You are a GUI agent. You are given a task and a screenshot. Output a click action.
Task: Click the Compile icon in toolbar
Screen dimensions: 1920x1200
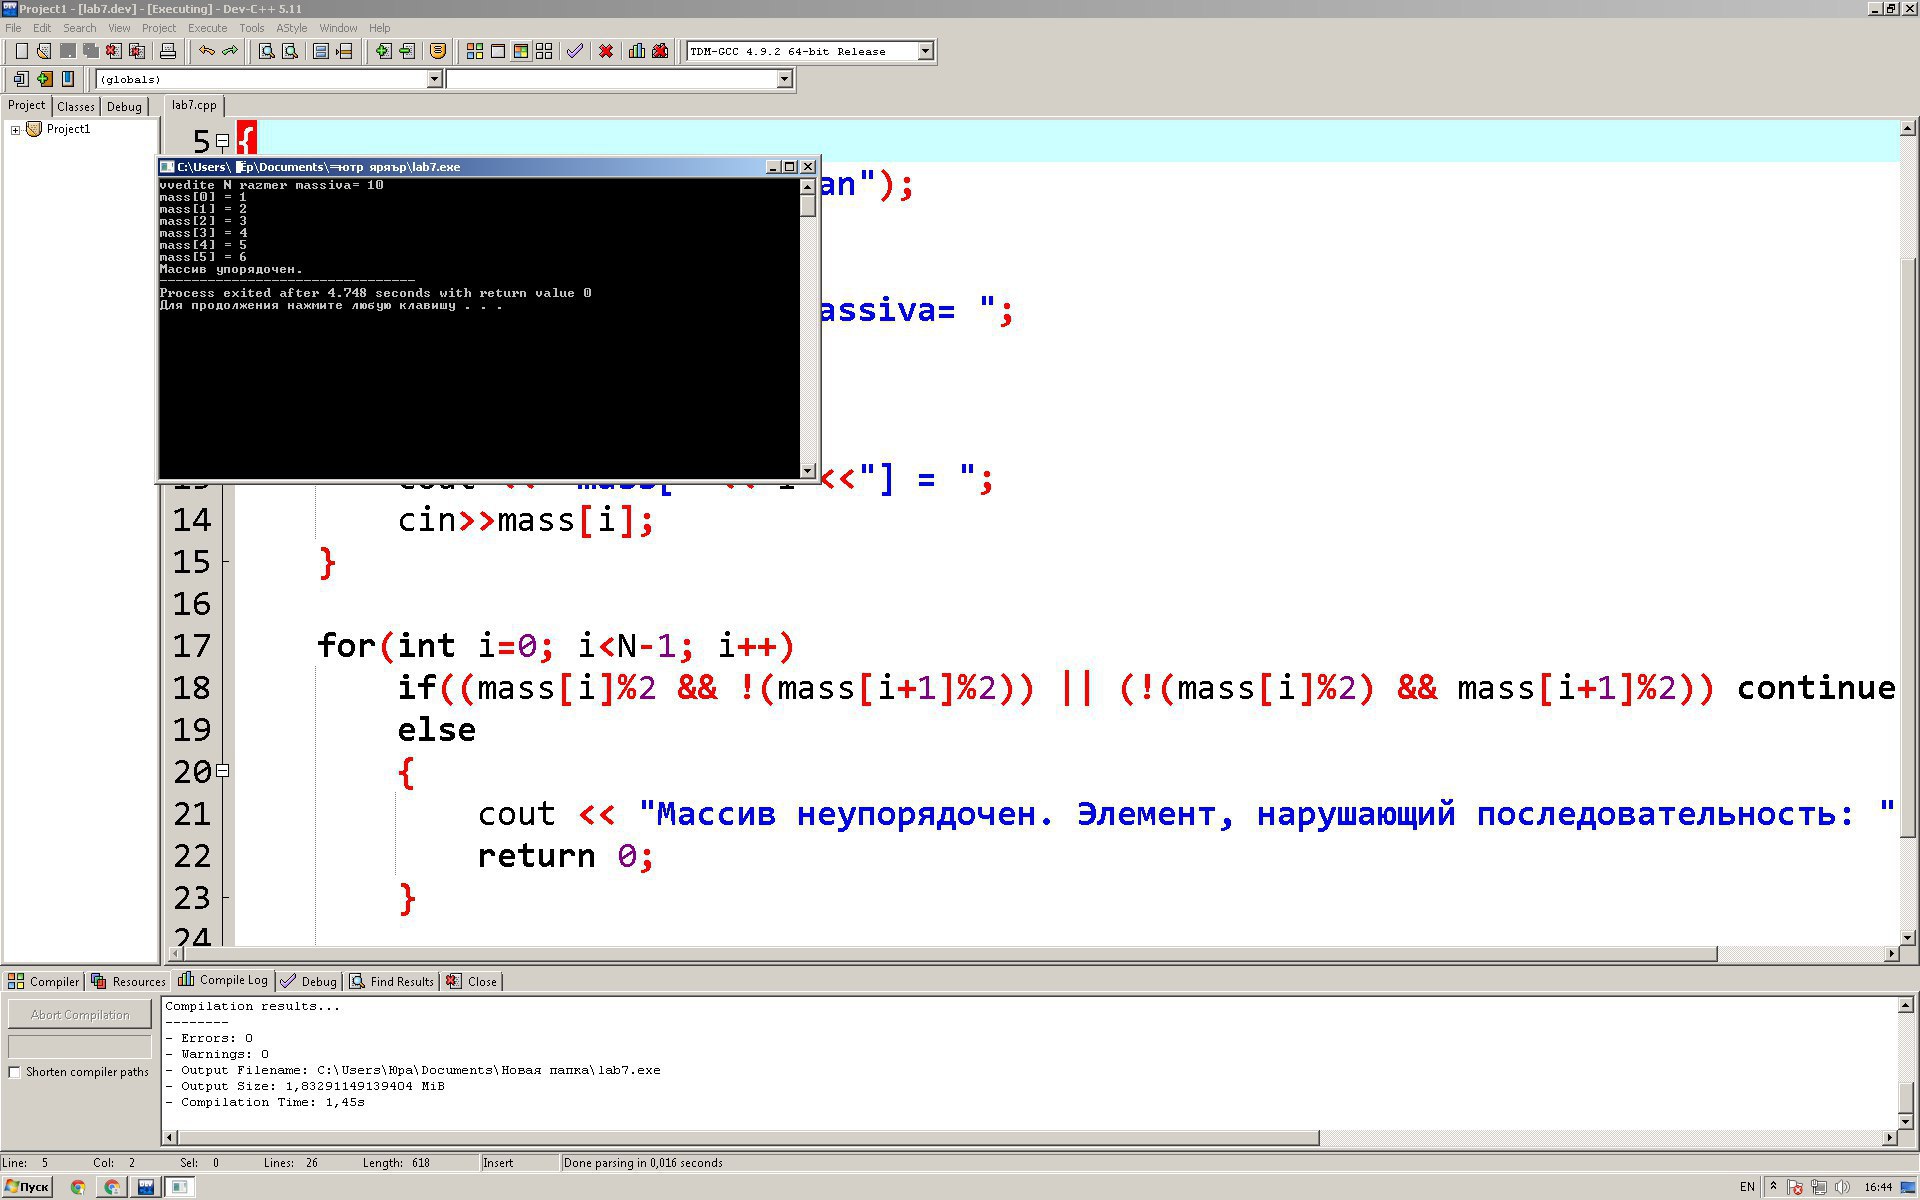pyautogui.click(x=474, y=51)
